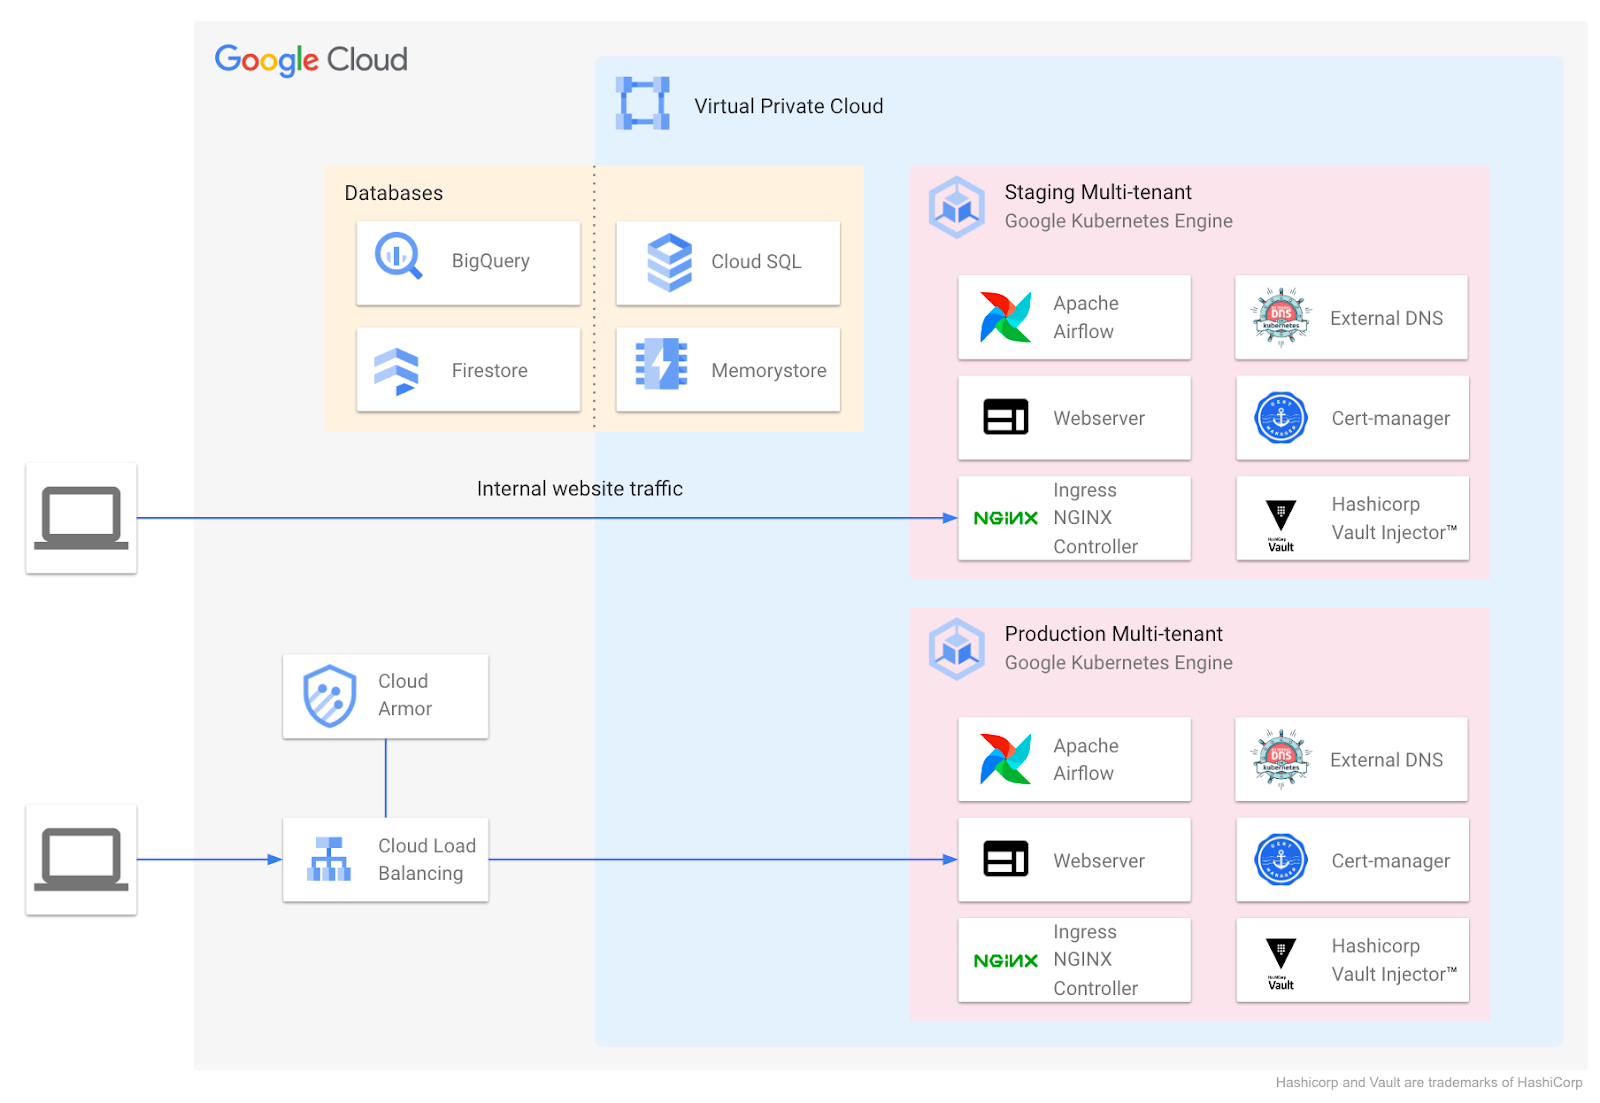Click the Staging Webserver label
The width and height of the screenshot is (1600, 1103).
click(x=1099, y=418)
